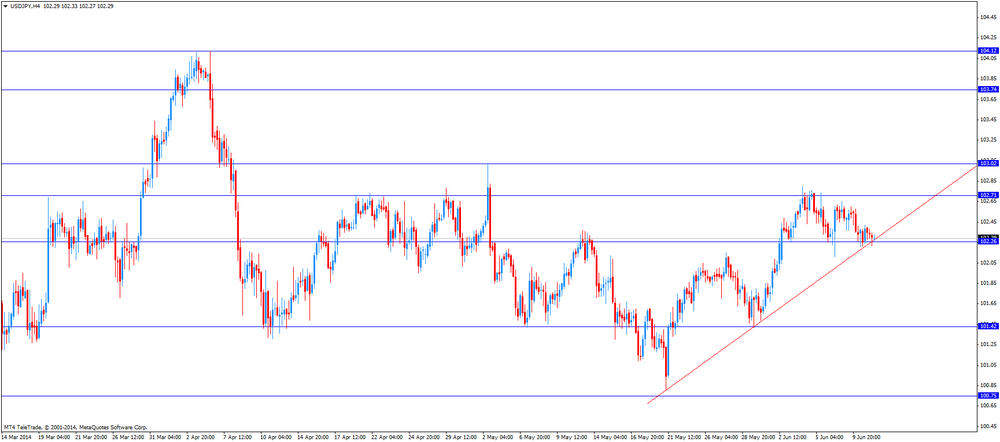The width and height of the screenshot is (1000, 442).
Task: Click the 101.05 price scale value
Action: tap(988, 365)
